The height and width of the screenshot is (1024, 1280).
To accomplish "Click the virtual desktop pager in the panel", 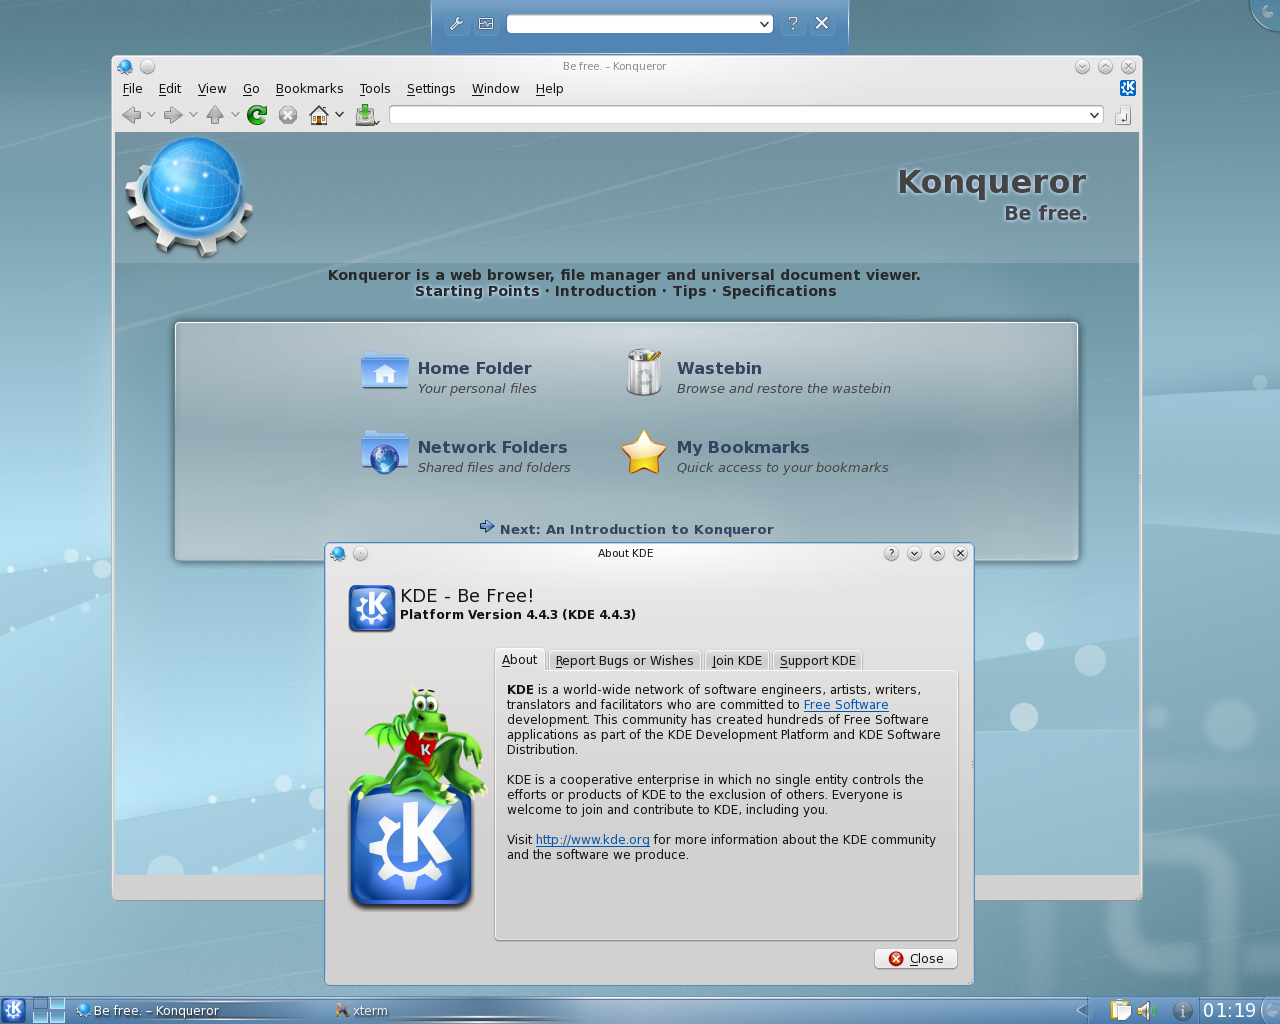I will coord(49,1010).
